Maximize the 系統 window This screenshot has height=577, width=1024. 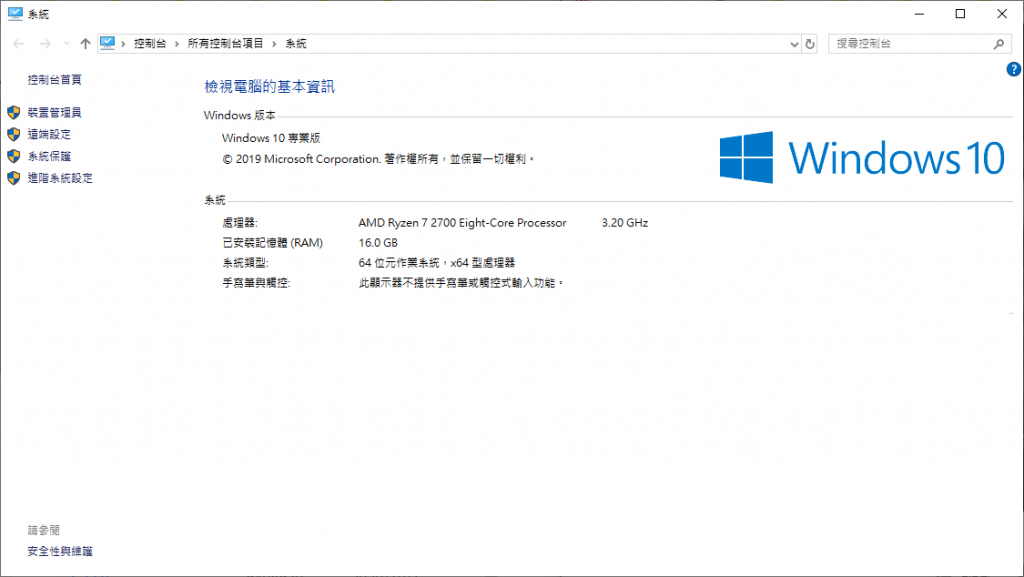(x=960, y=14)
